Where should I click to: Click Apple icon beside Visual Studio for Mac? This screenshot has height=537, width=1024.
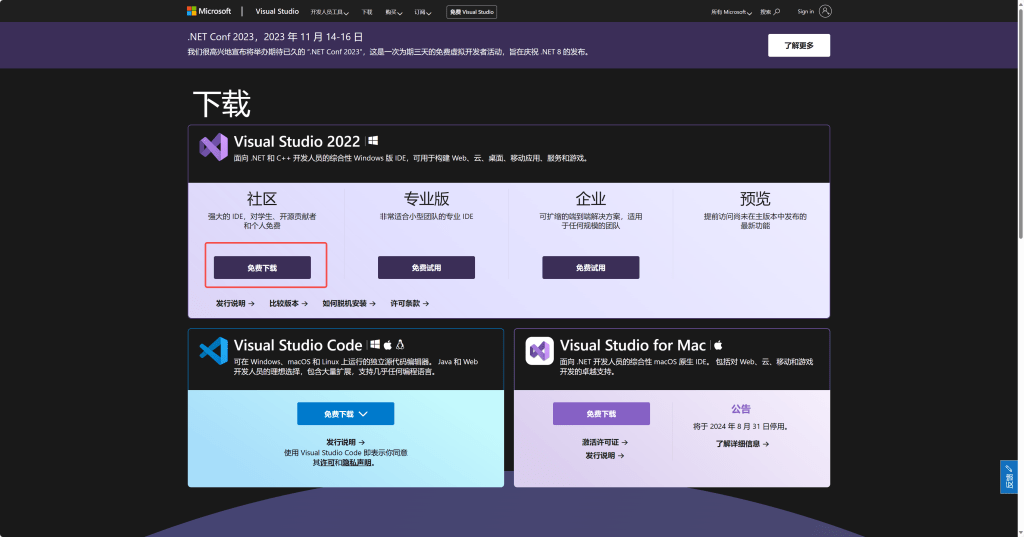click(718, 345)
